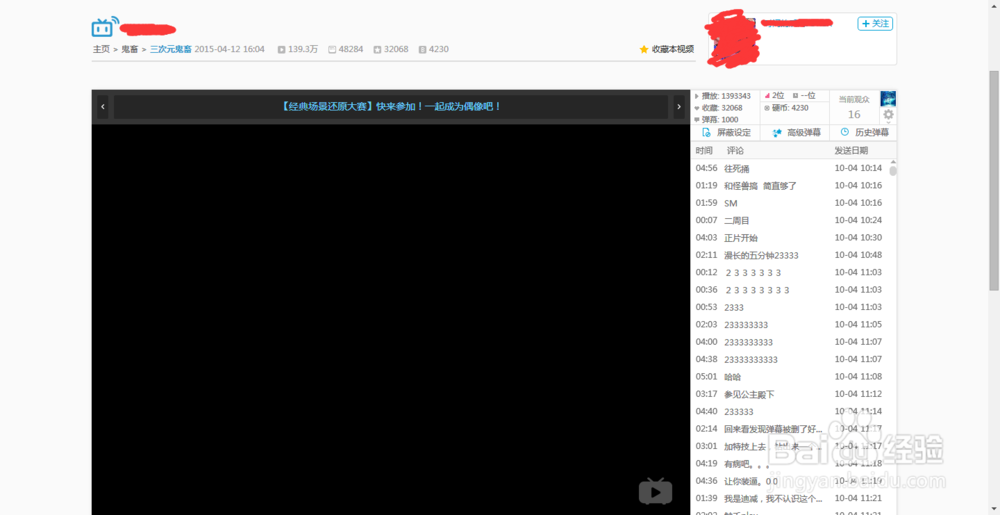Select the danmaku row at time 00:12
Viewport: 1000px width, 515px height.
(x=790, y=272)
